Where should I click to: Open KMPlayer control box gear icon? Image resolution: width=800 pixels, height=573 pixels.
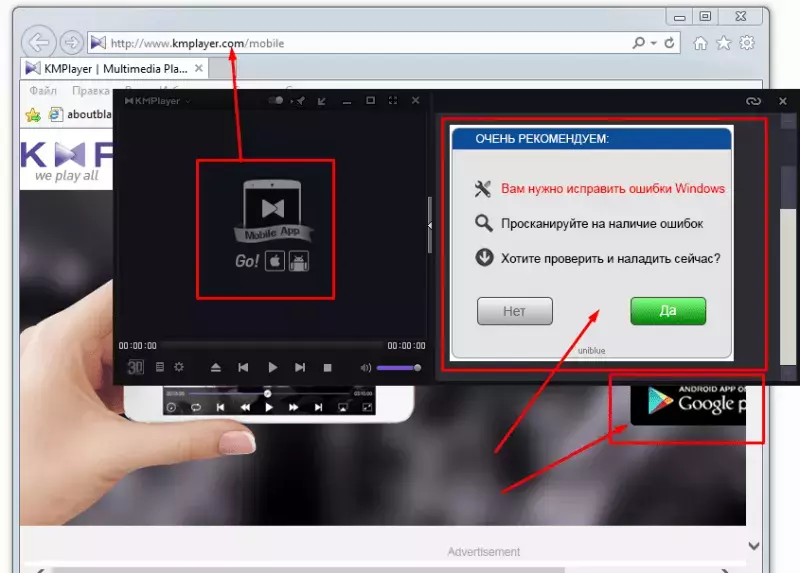(179, 367)
